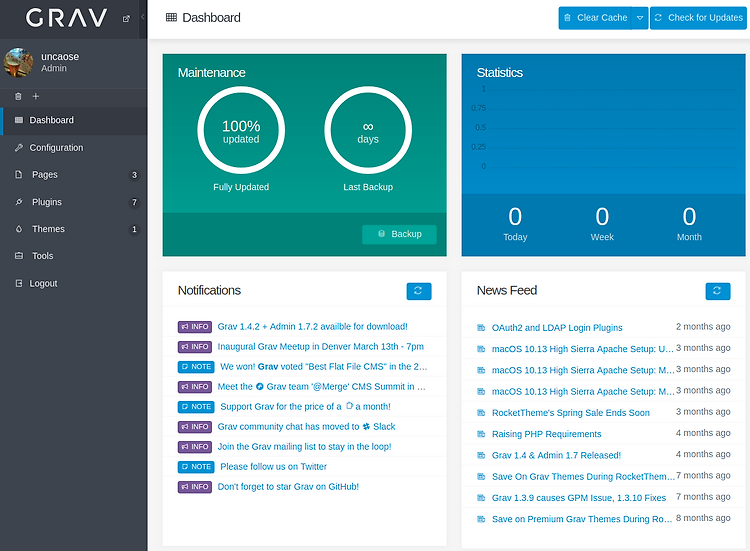This screenshot has height=551, width=750.
Task: Open Raising PHP Requirements news item
Action: click(546, 434)
